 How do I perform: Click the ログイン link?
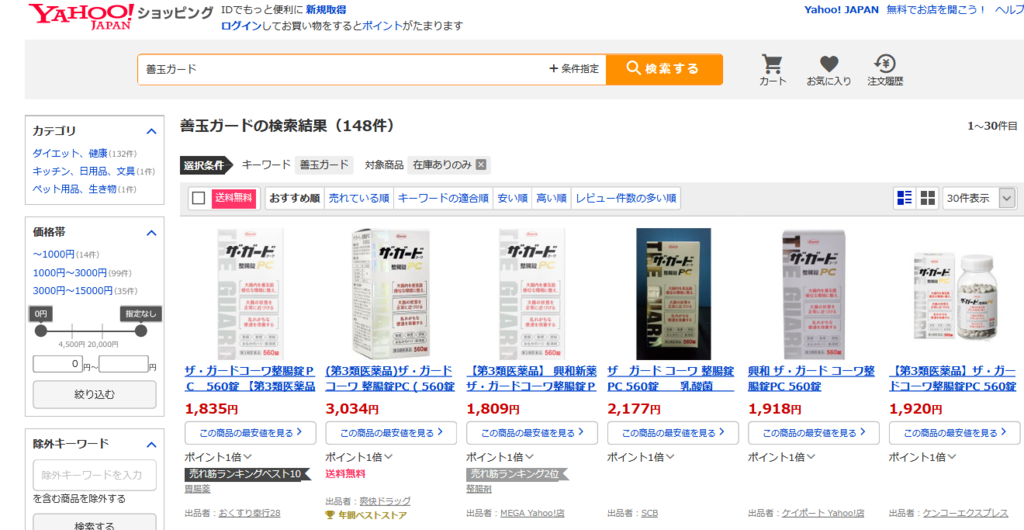coord(241,26)
